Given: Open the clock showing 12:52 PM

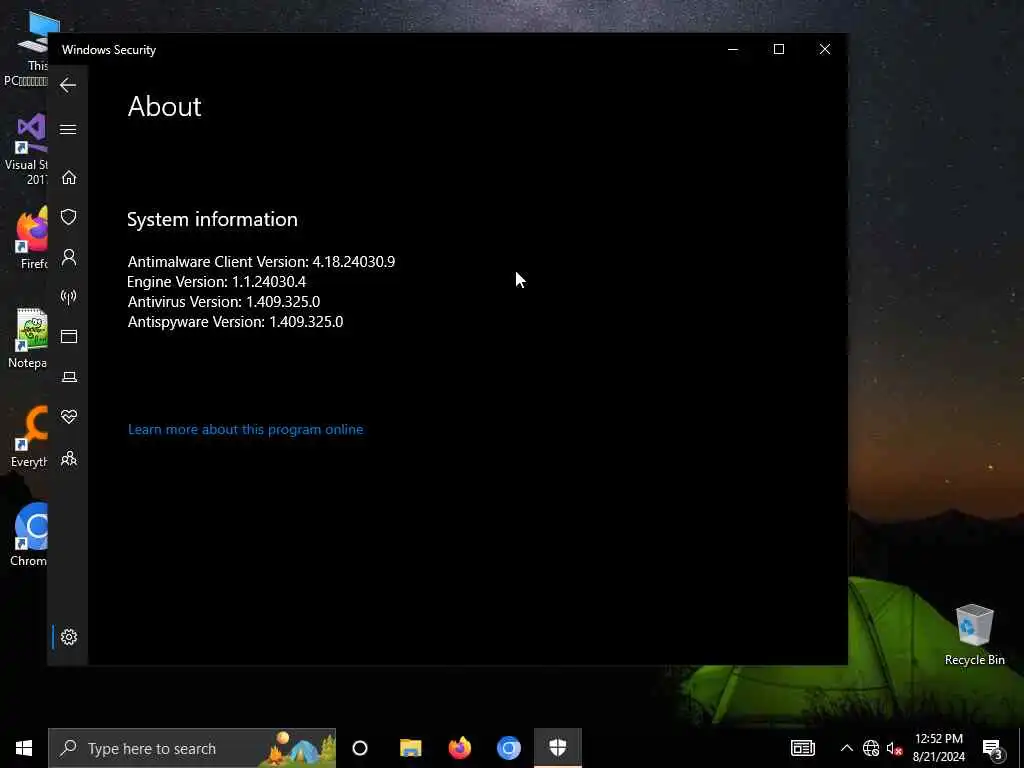Looking at the screenshot, I should click(938, 748).
